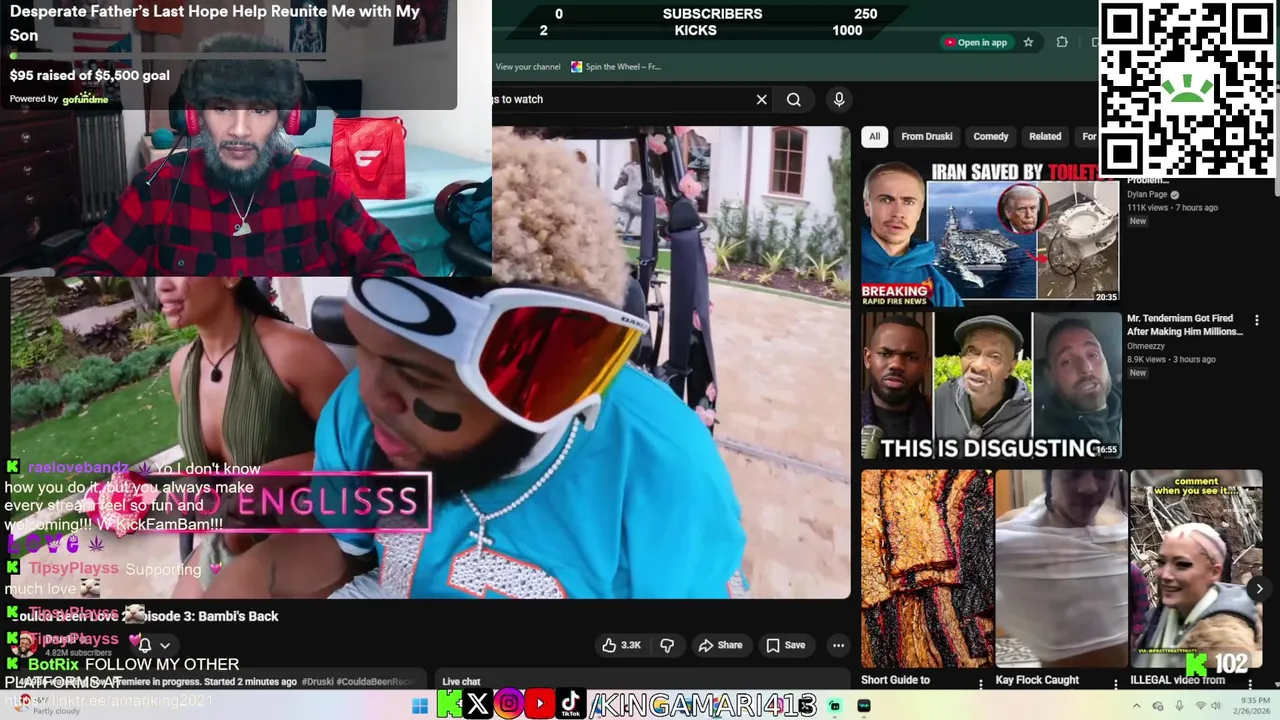Click Open in app button in address bar

[x=975, y=42]
